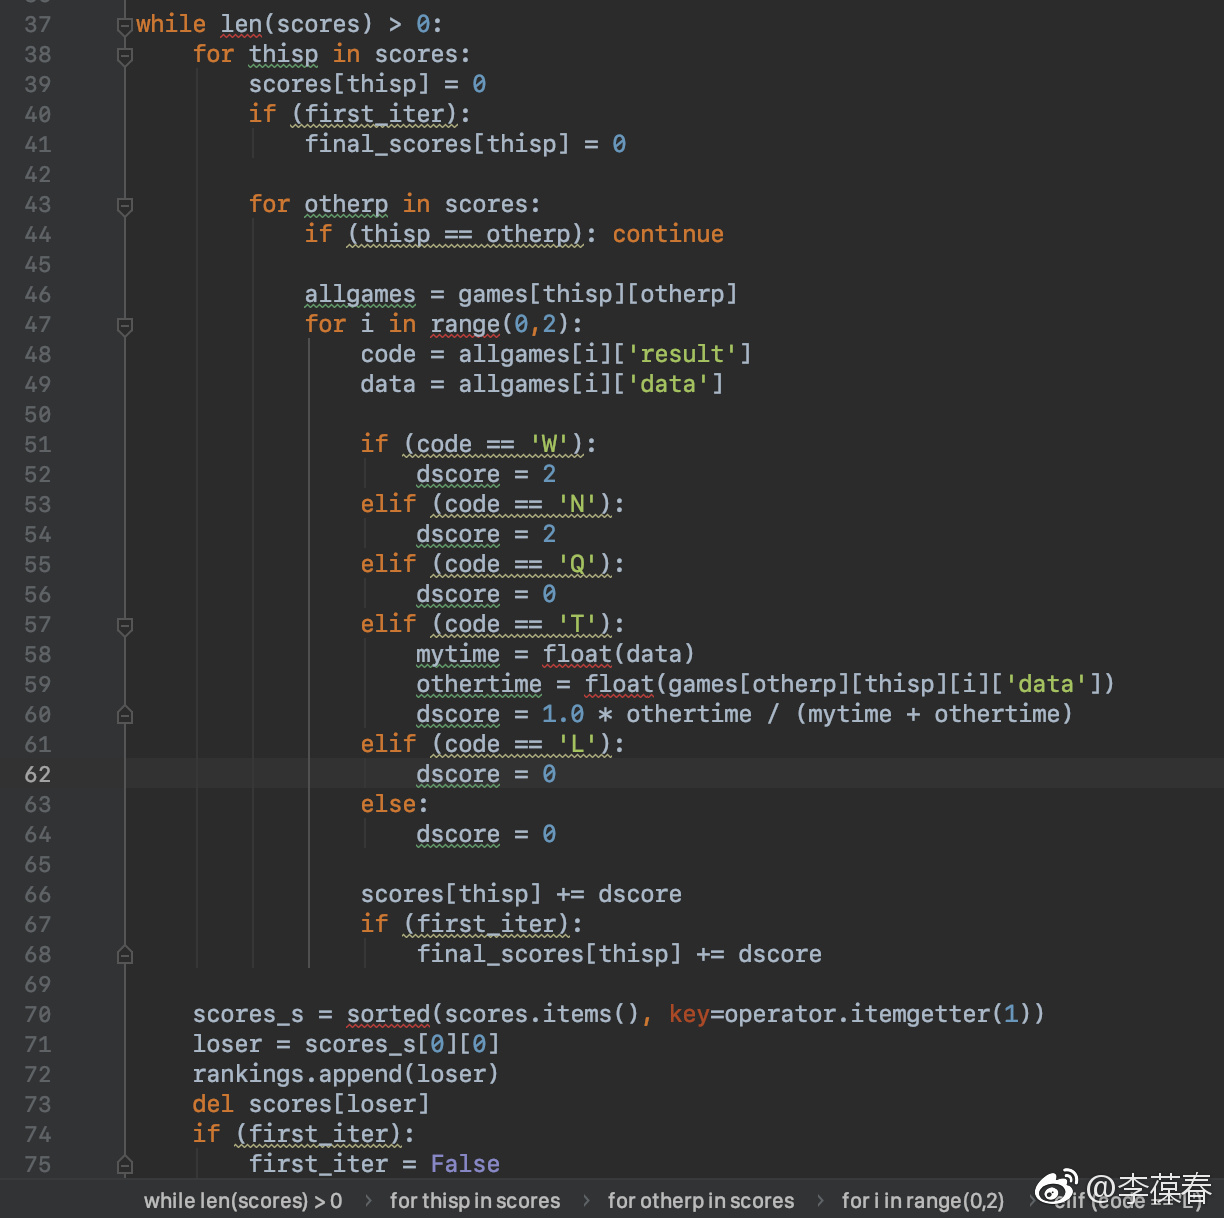
Task: Click 'for otherp in scores' breadcrumb
Action: pos(700,1201)
